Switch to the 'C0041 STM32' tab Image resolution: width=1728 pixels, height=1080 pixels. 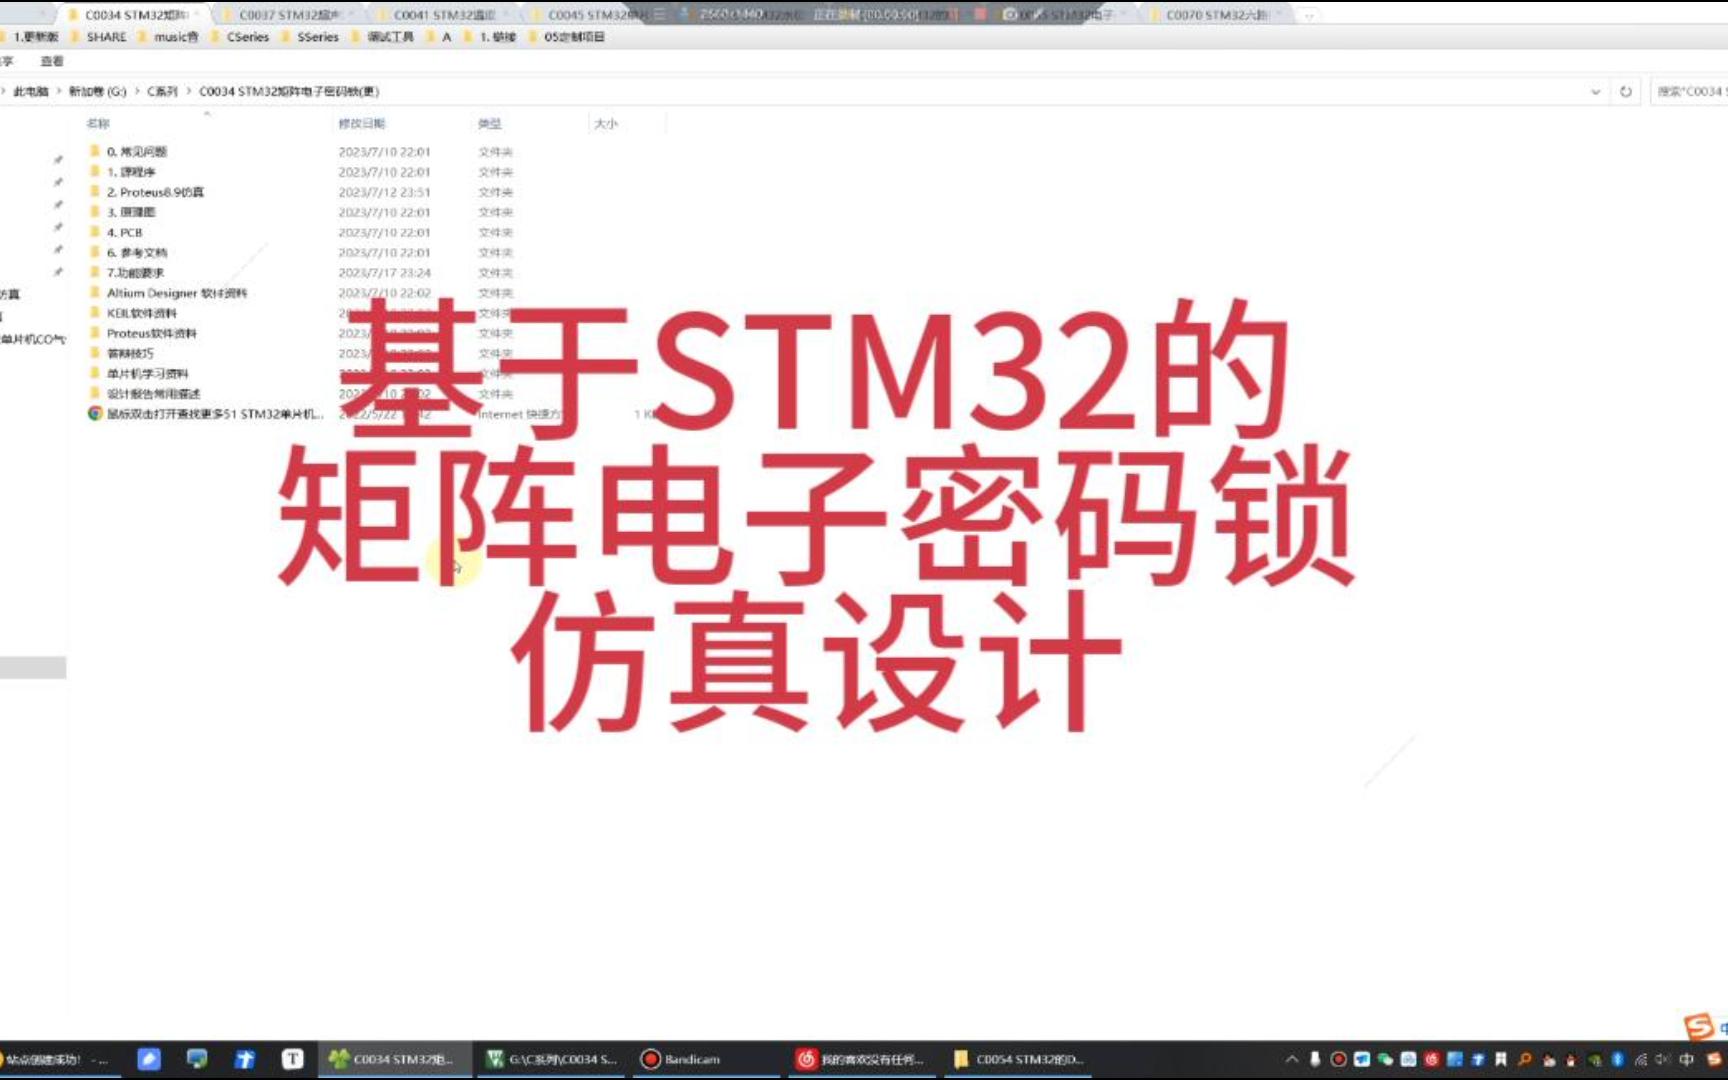coord(443,15)
